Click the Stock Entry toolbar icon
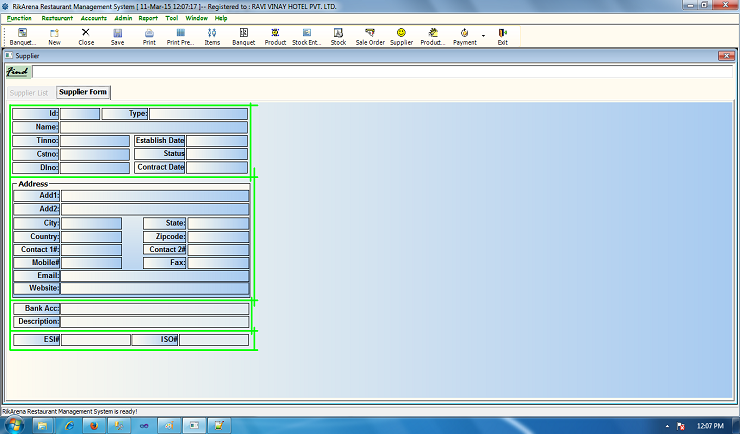The width and height of the screenshot is (740, 434). click(306, 36)
